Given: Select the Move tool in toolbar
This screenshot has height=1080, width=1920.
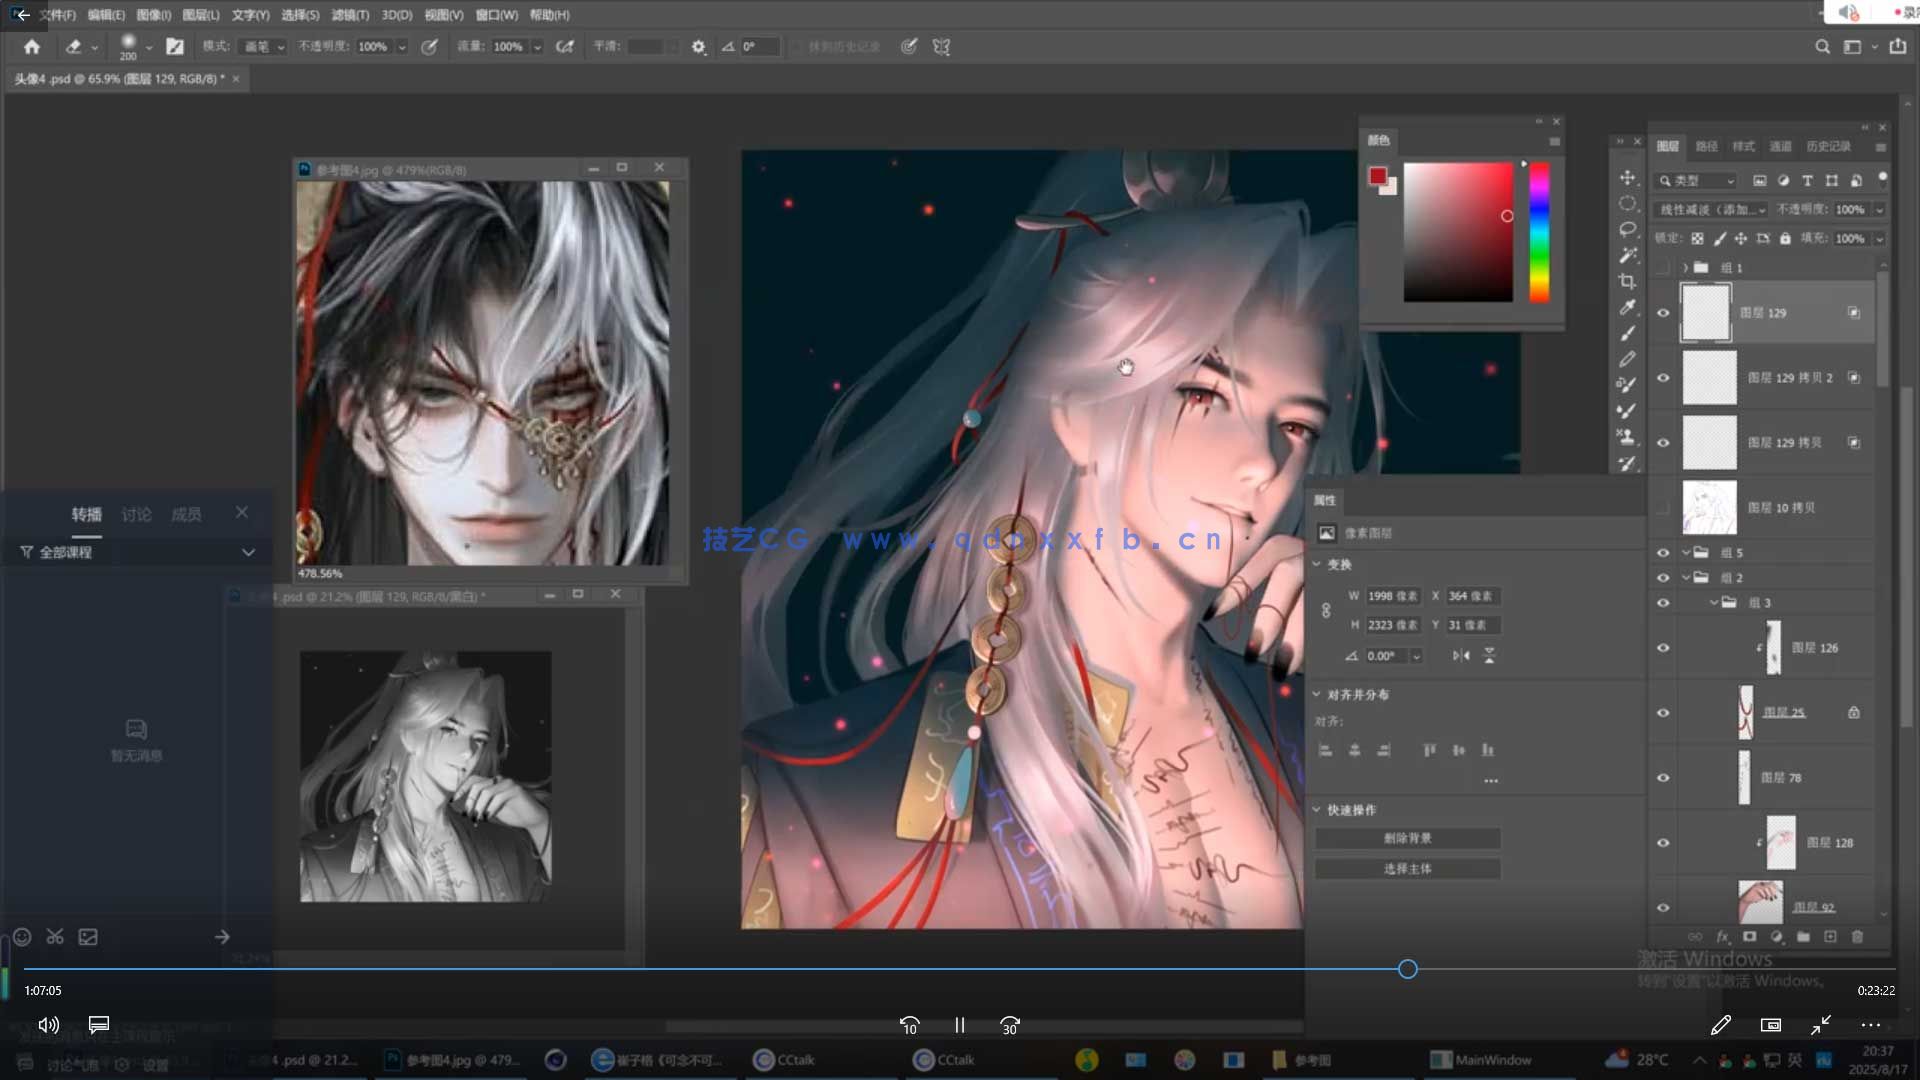Looking at the screenshot, I should point(1628,178).
